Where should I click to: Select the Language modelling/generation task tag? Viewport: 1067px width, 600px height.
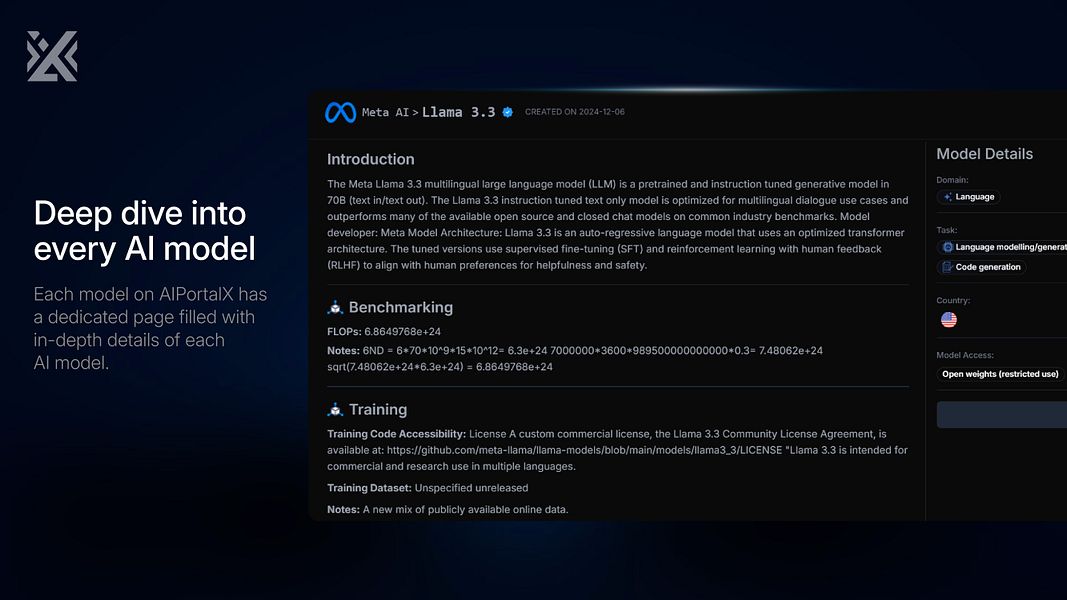click(1002, 248)
